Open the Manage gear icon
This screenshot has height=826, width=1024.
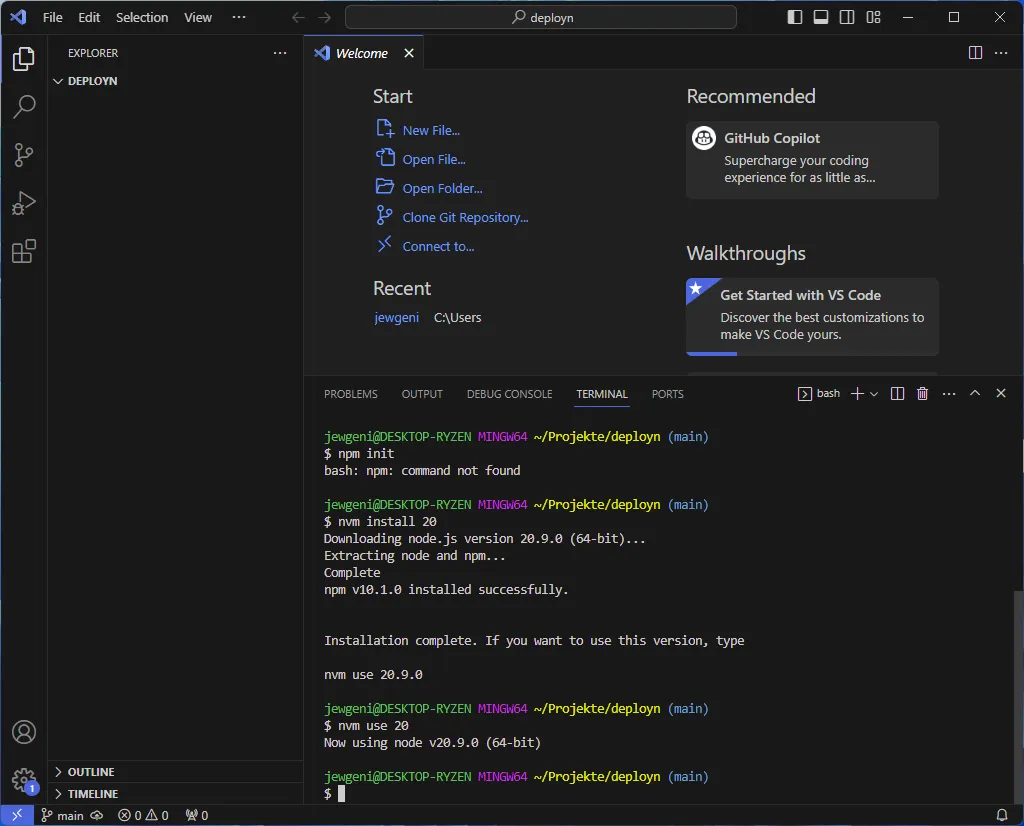point(24,780)
